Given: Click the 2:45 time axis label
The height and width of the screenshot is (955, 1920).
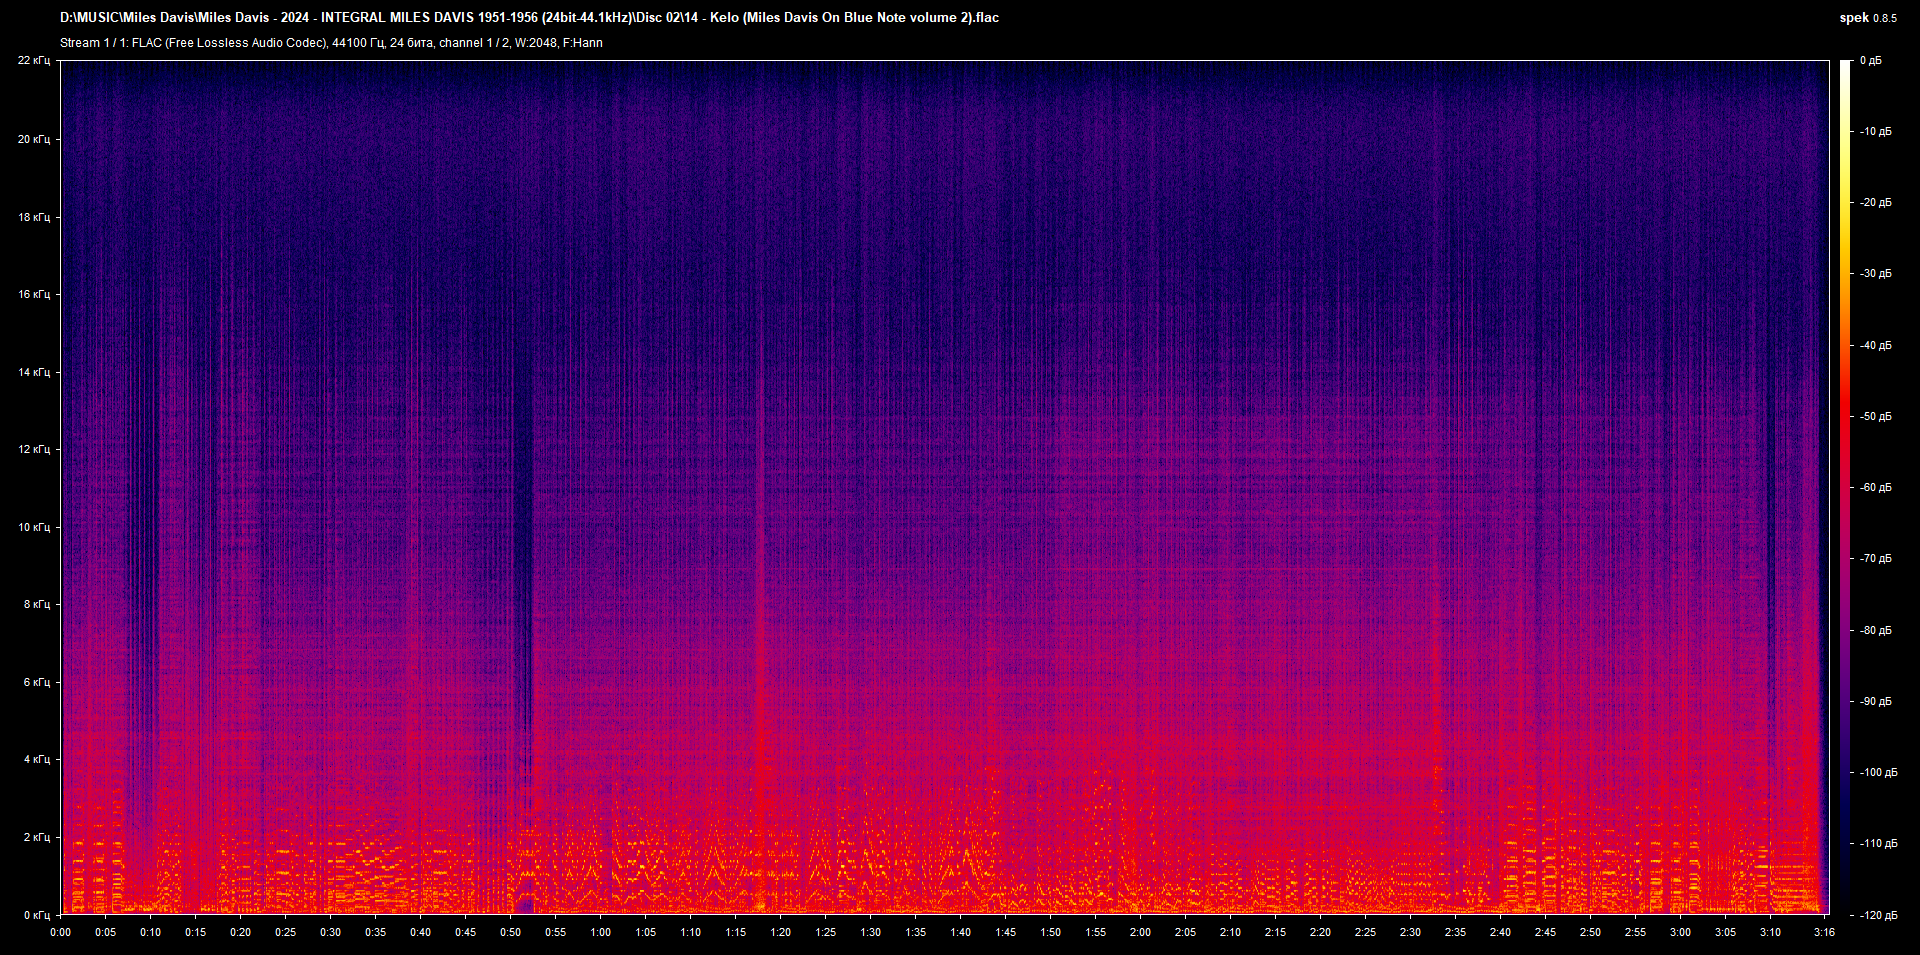Looking at the screenshot, I should (1545, 932).
